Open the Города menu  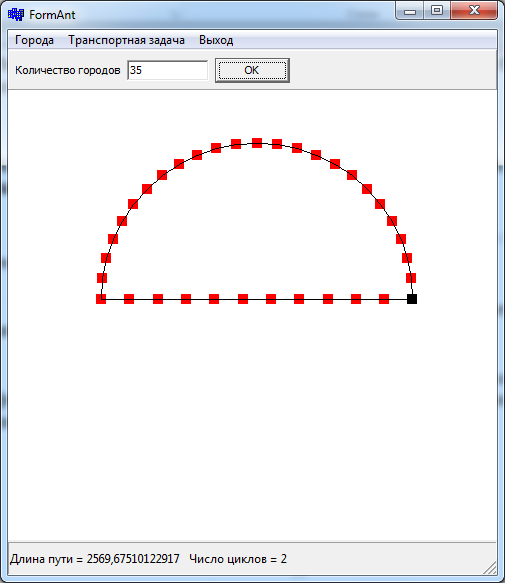coord(34,40)
